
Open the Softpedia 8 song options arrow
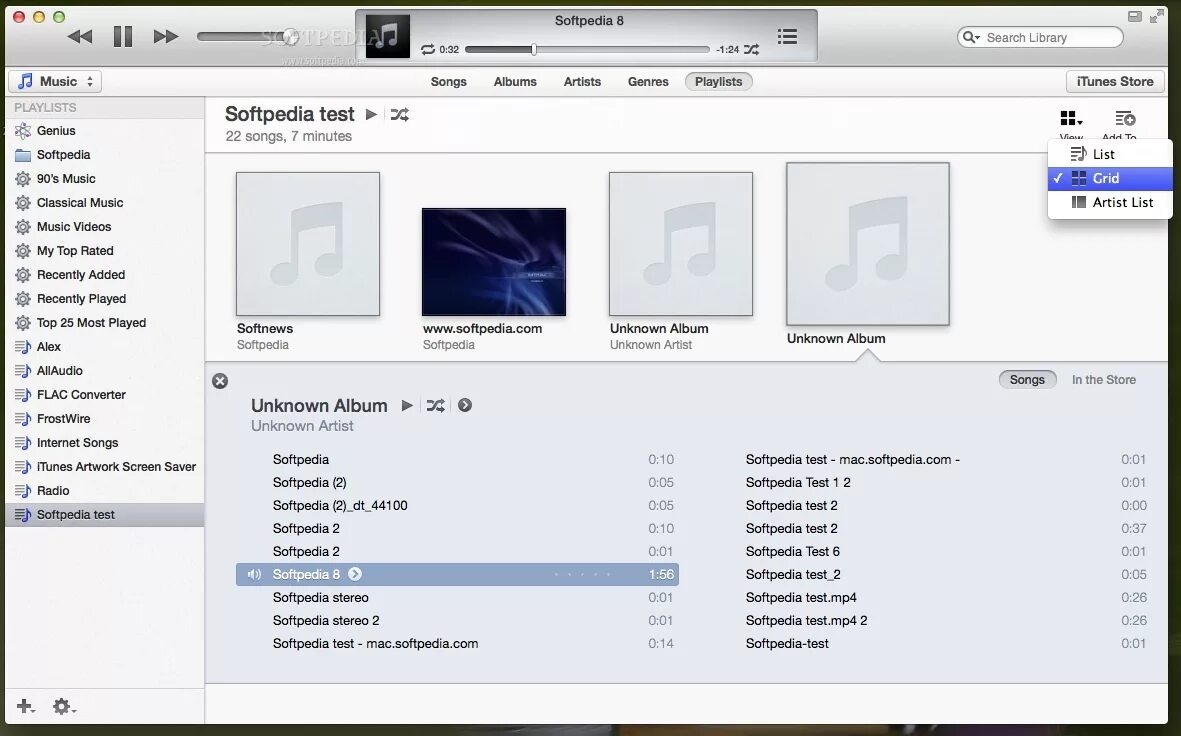pyautogui.click(x=355, y=574)
